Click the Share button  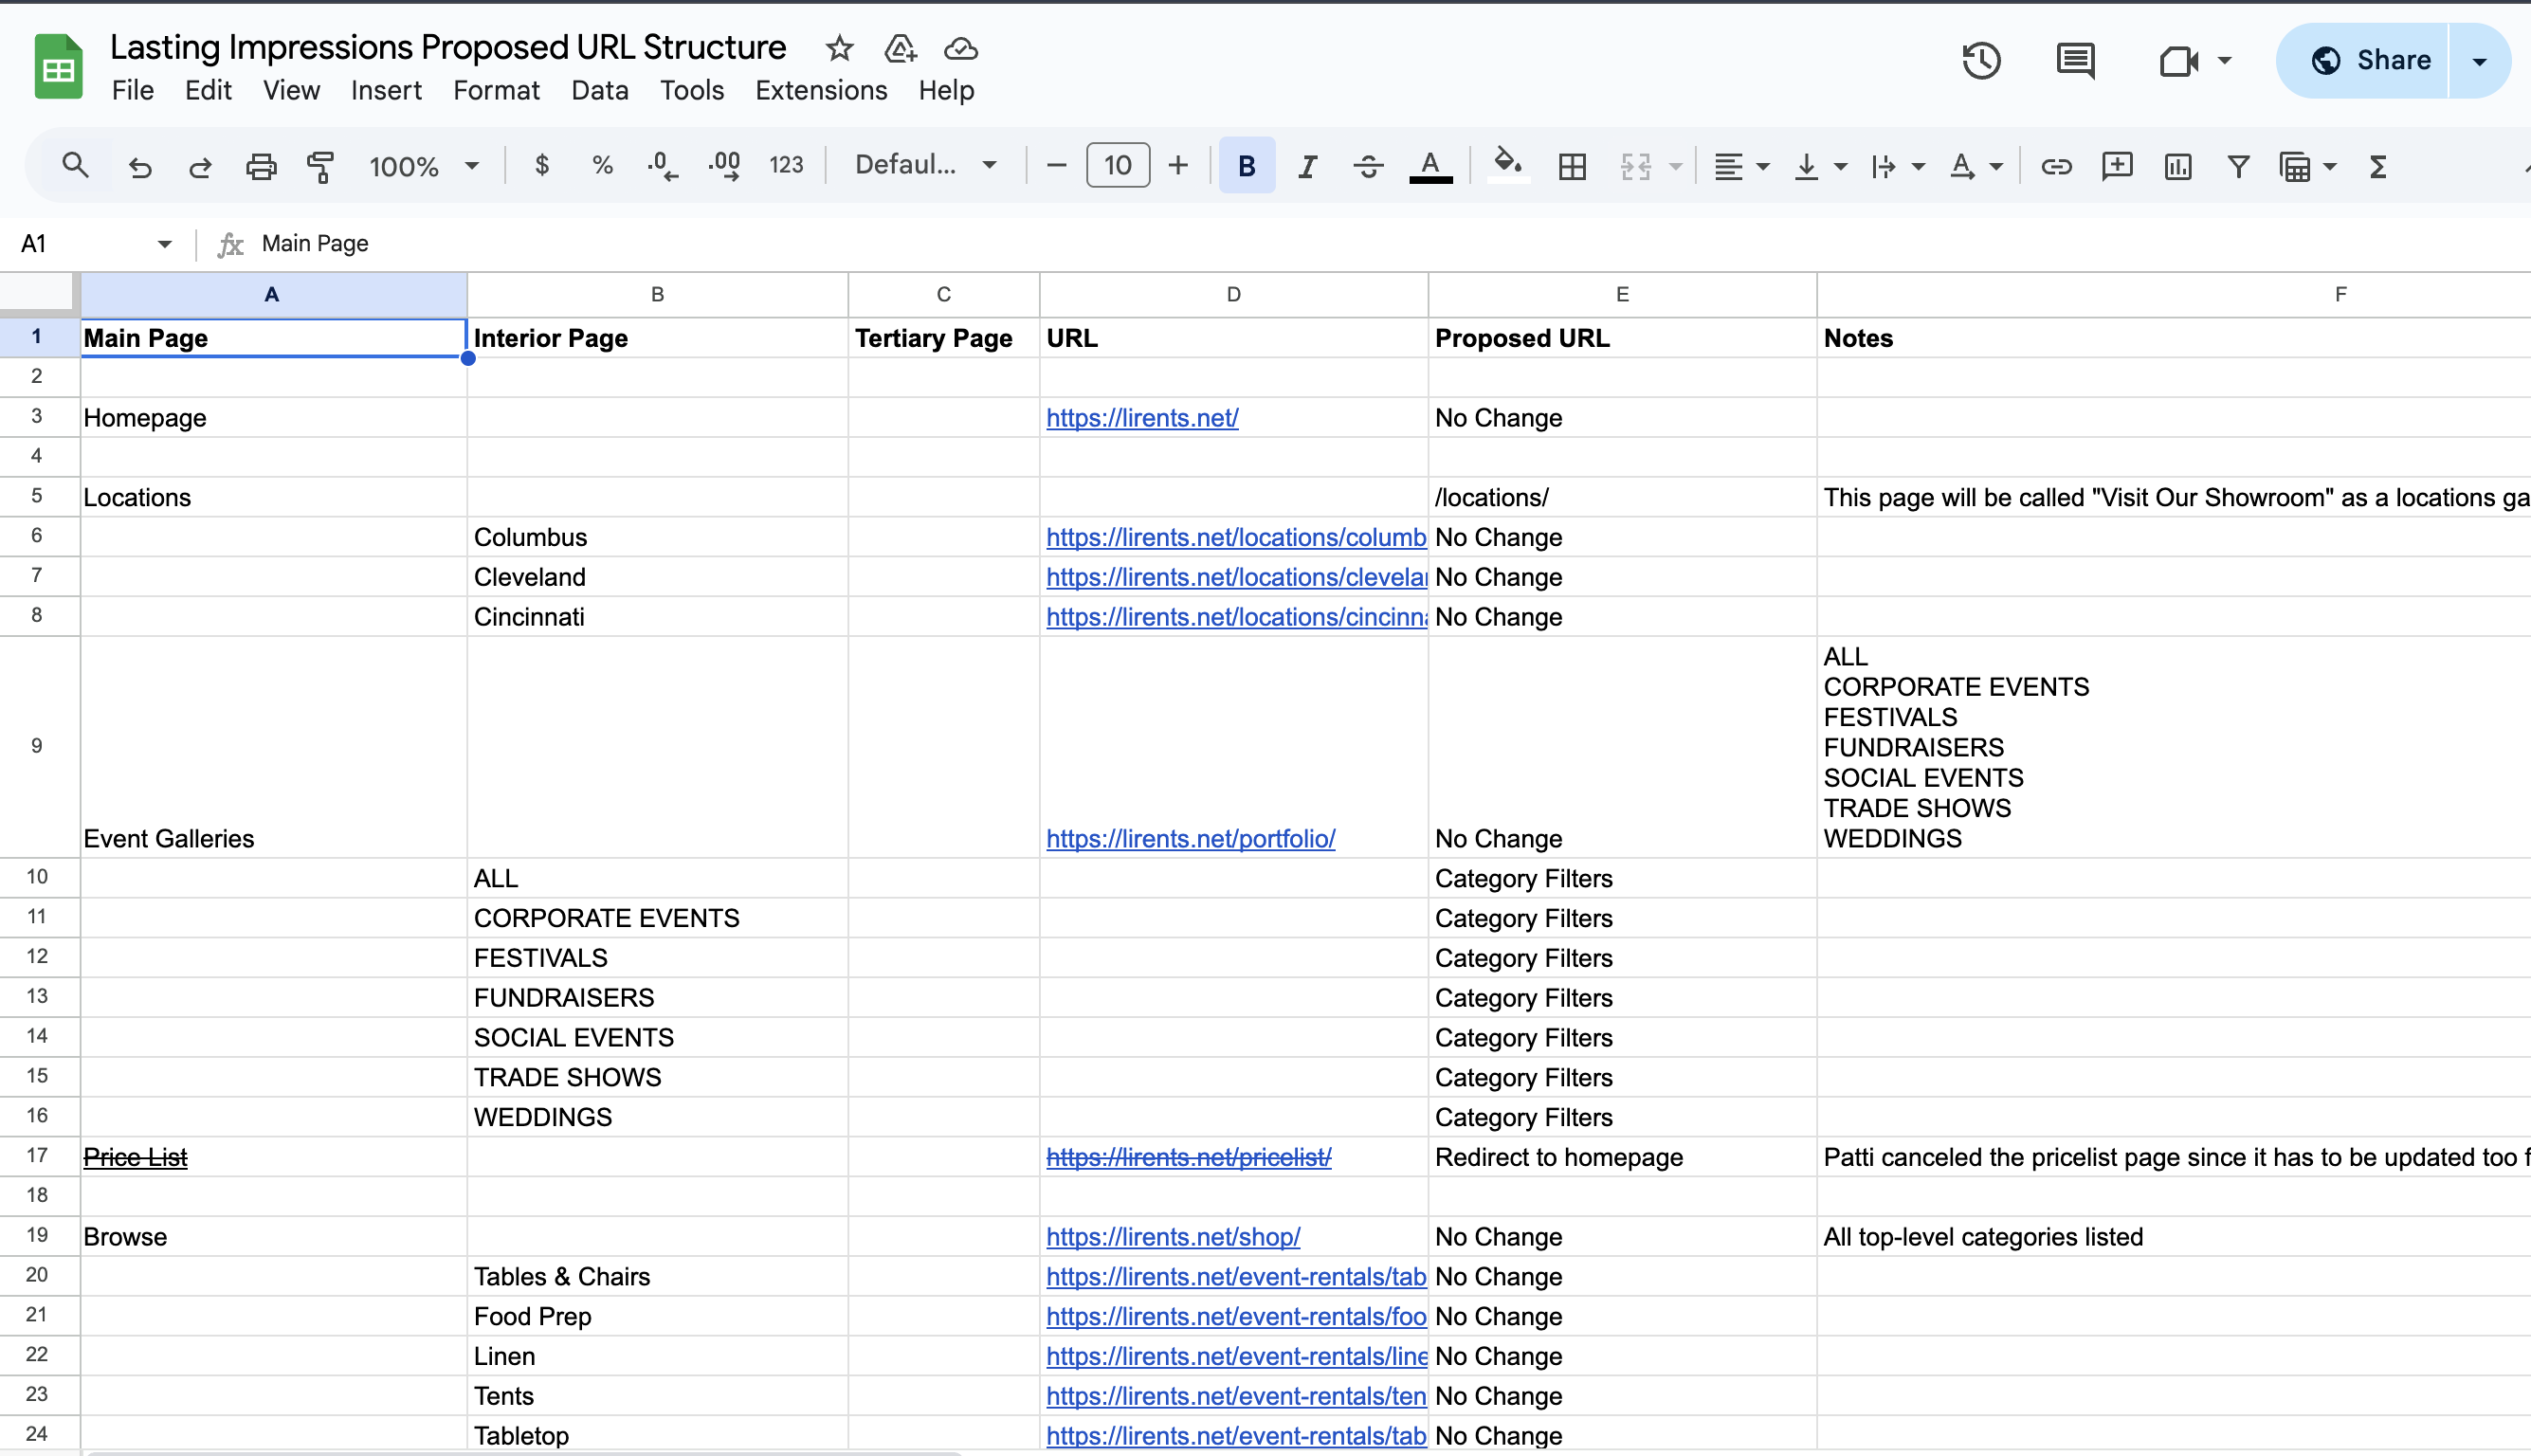coord(2366,61)
